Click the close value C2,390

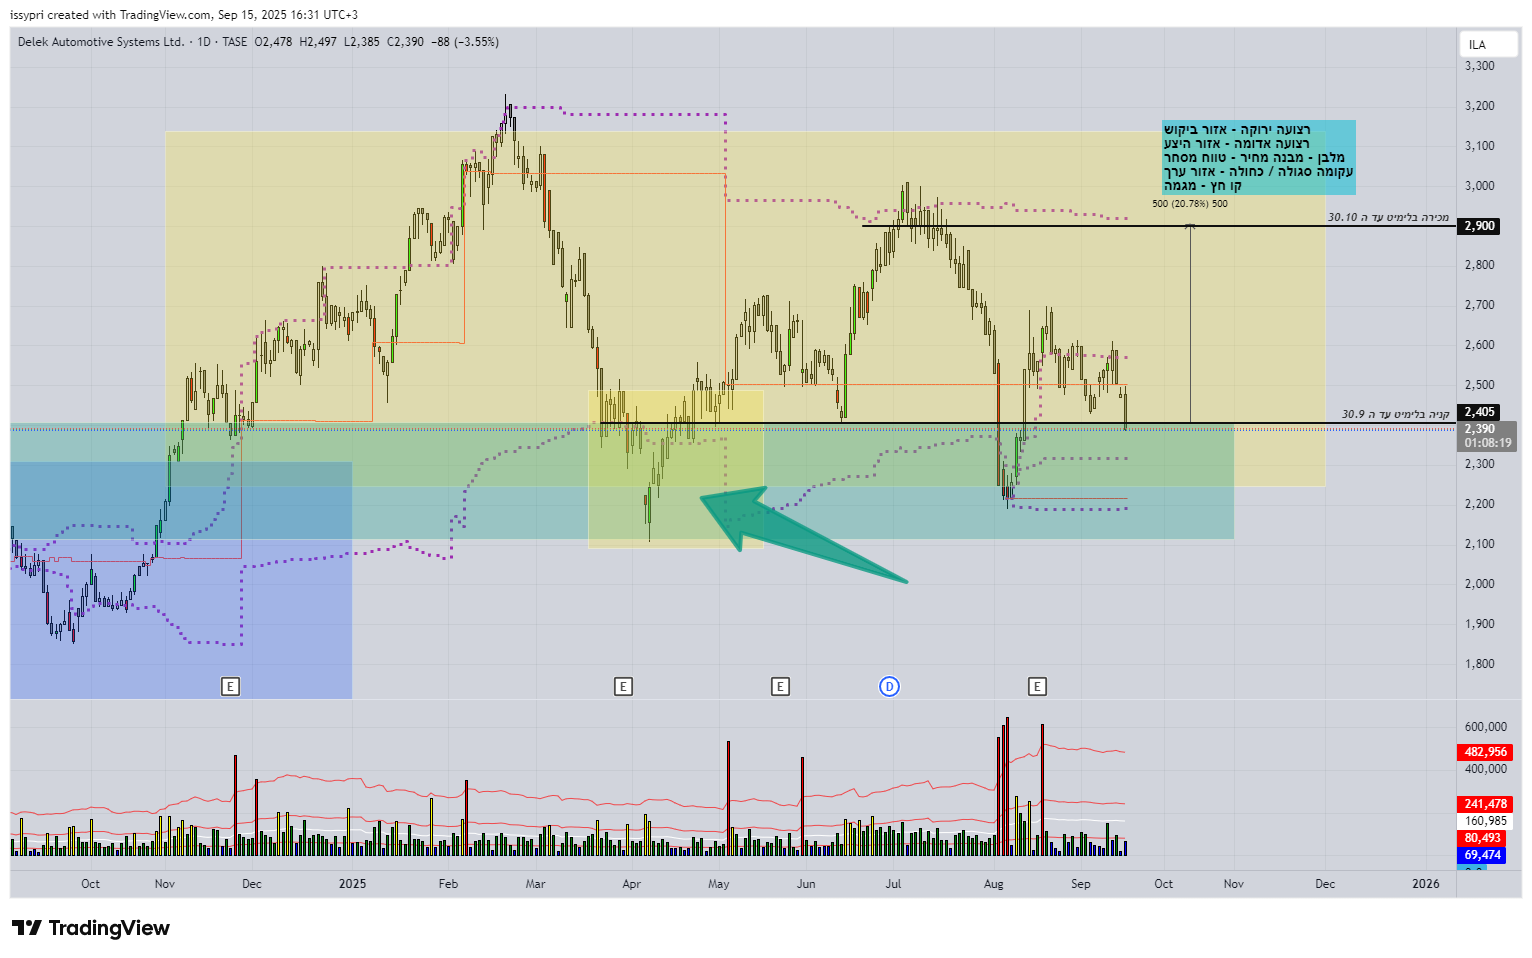[x=405, y=42]
